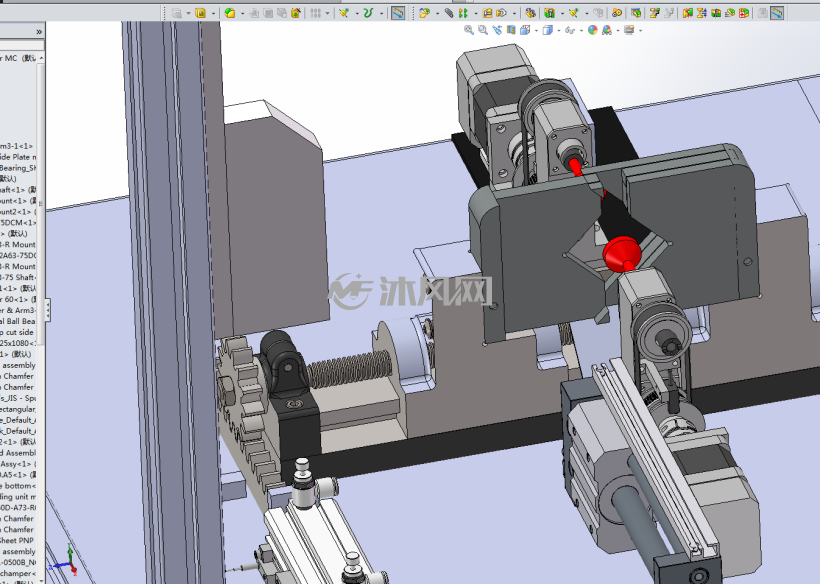
Task: Click the paperclip icon in the top toolbar
Action: point(449,13)
